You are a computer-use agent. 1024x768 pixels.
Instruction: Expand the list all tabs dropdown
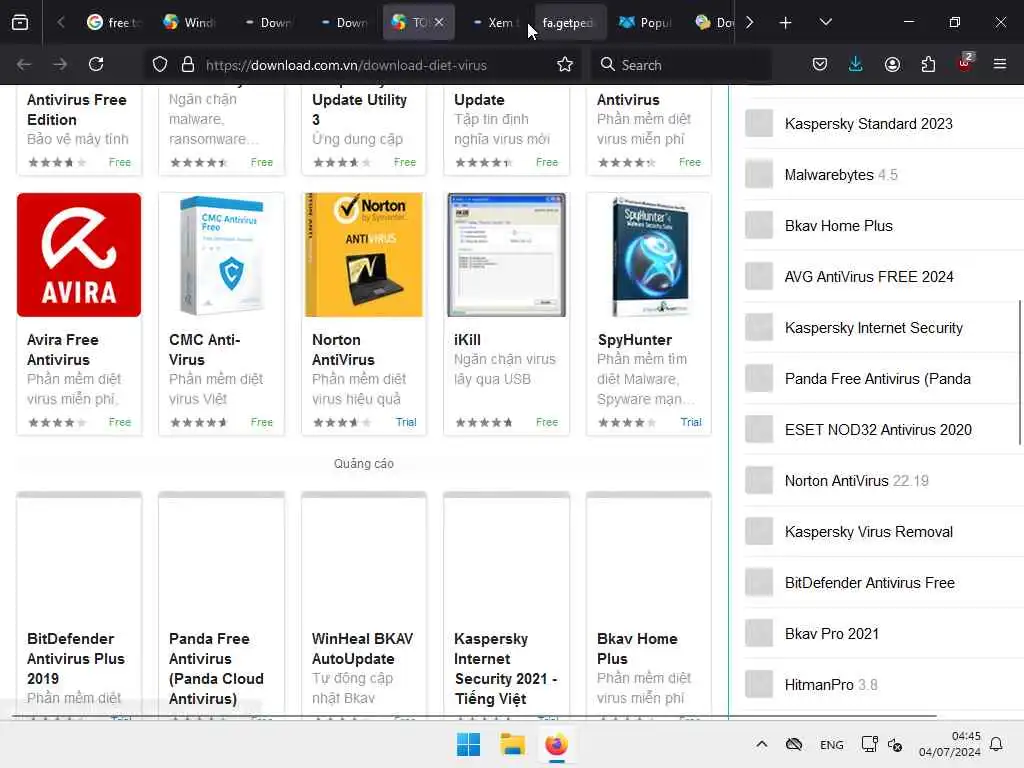pyautogui.click(x=825, y=22)
